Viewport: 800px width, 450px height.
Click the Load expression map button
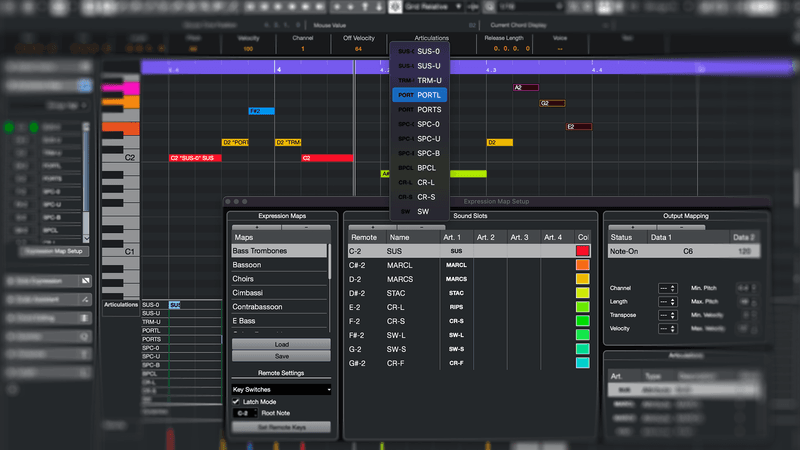point(281,344)
